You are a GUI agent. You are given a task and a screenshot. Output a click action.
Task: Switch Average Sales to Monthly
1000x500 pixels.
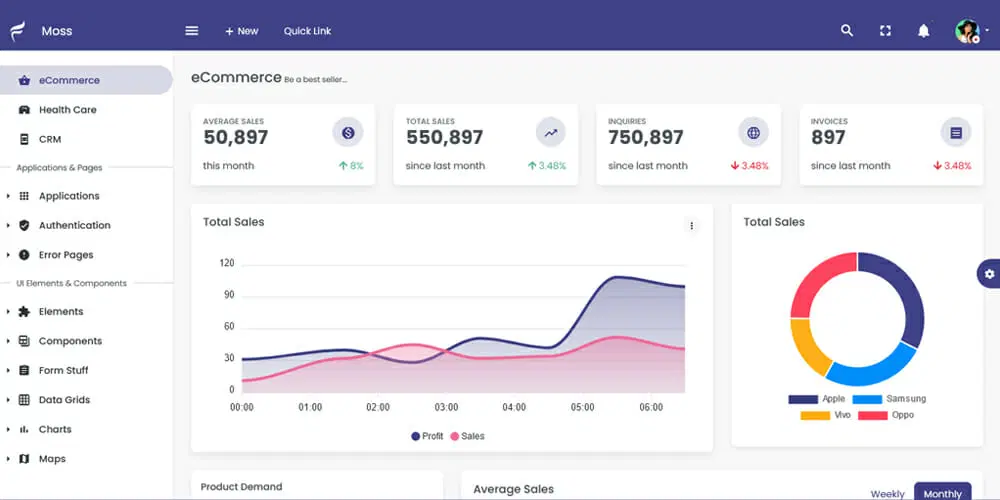tap(943, 492)
